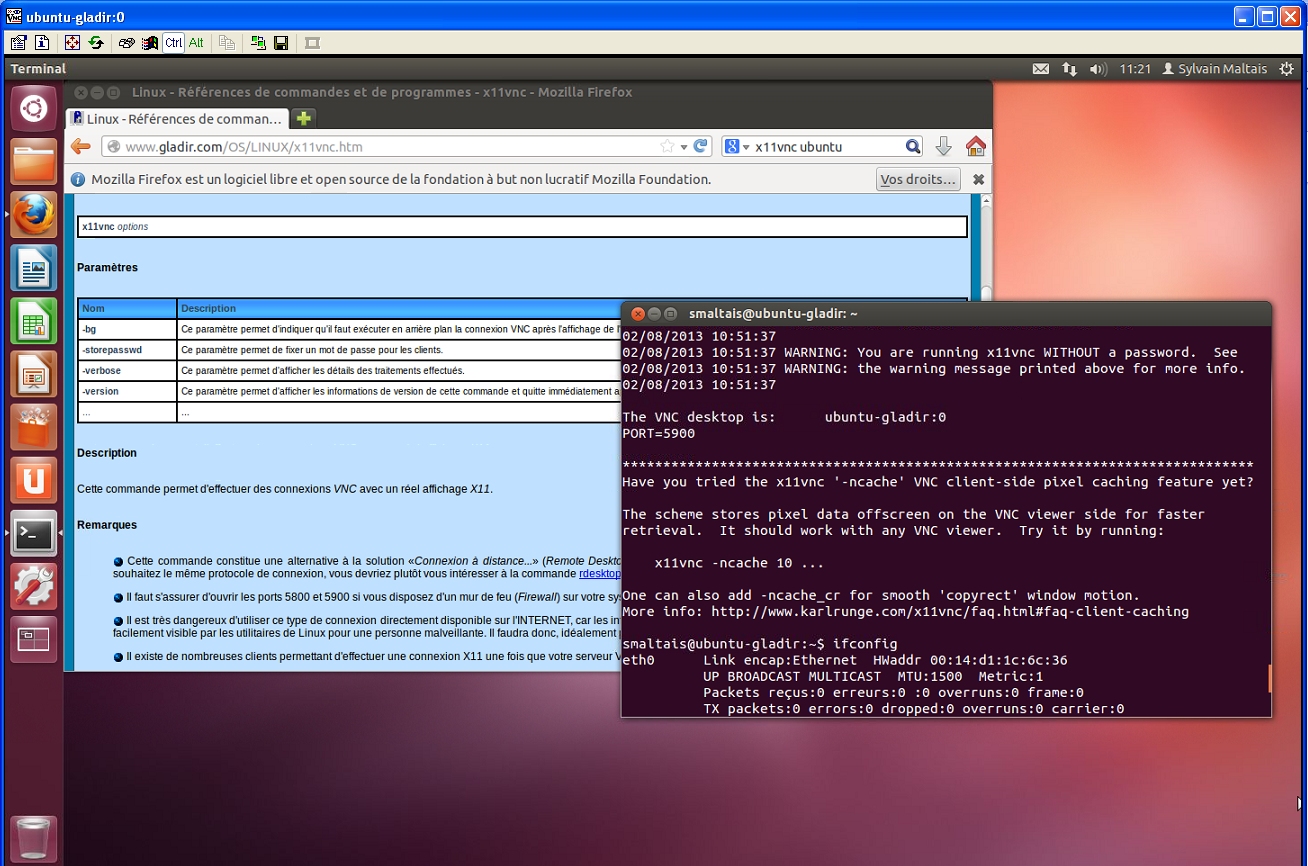1308x866 pixels.
Task: Send Ctrl+Alt+Del from VNC toolbar
Action: pyautogui.click(x=127, y=43)
